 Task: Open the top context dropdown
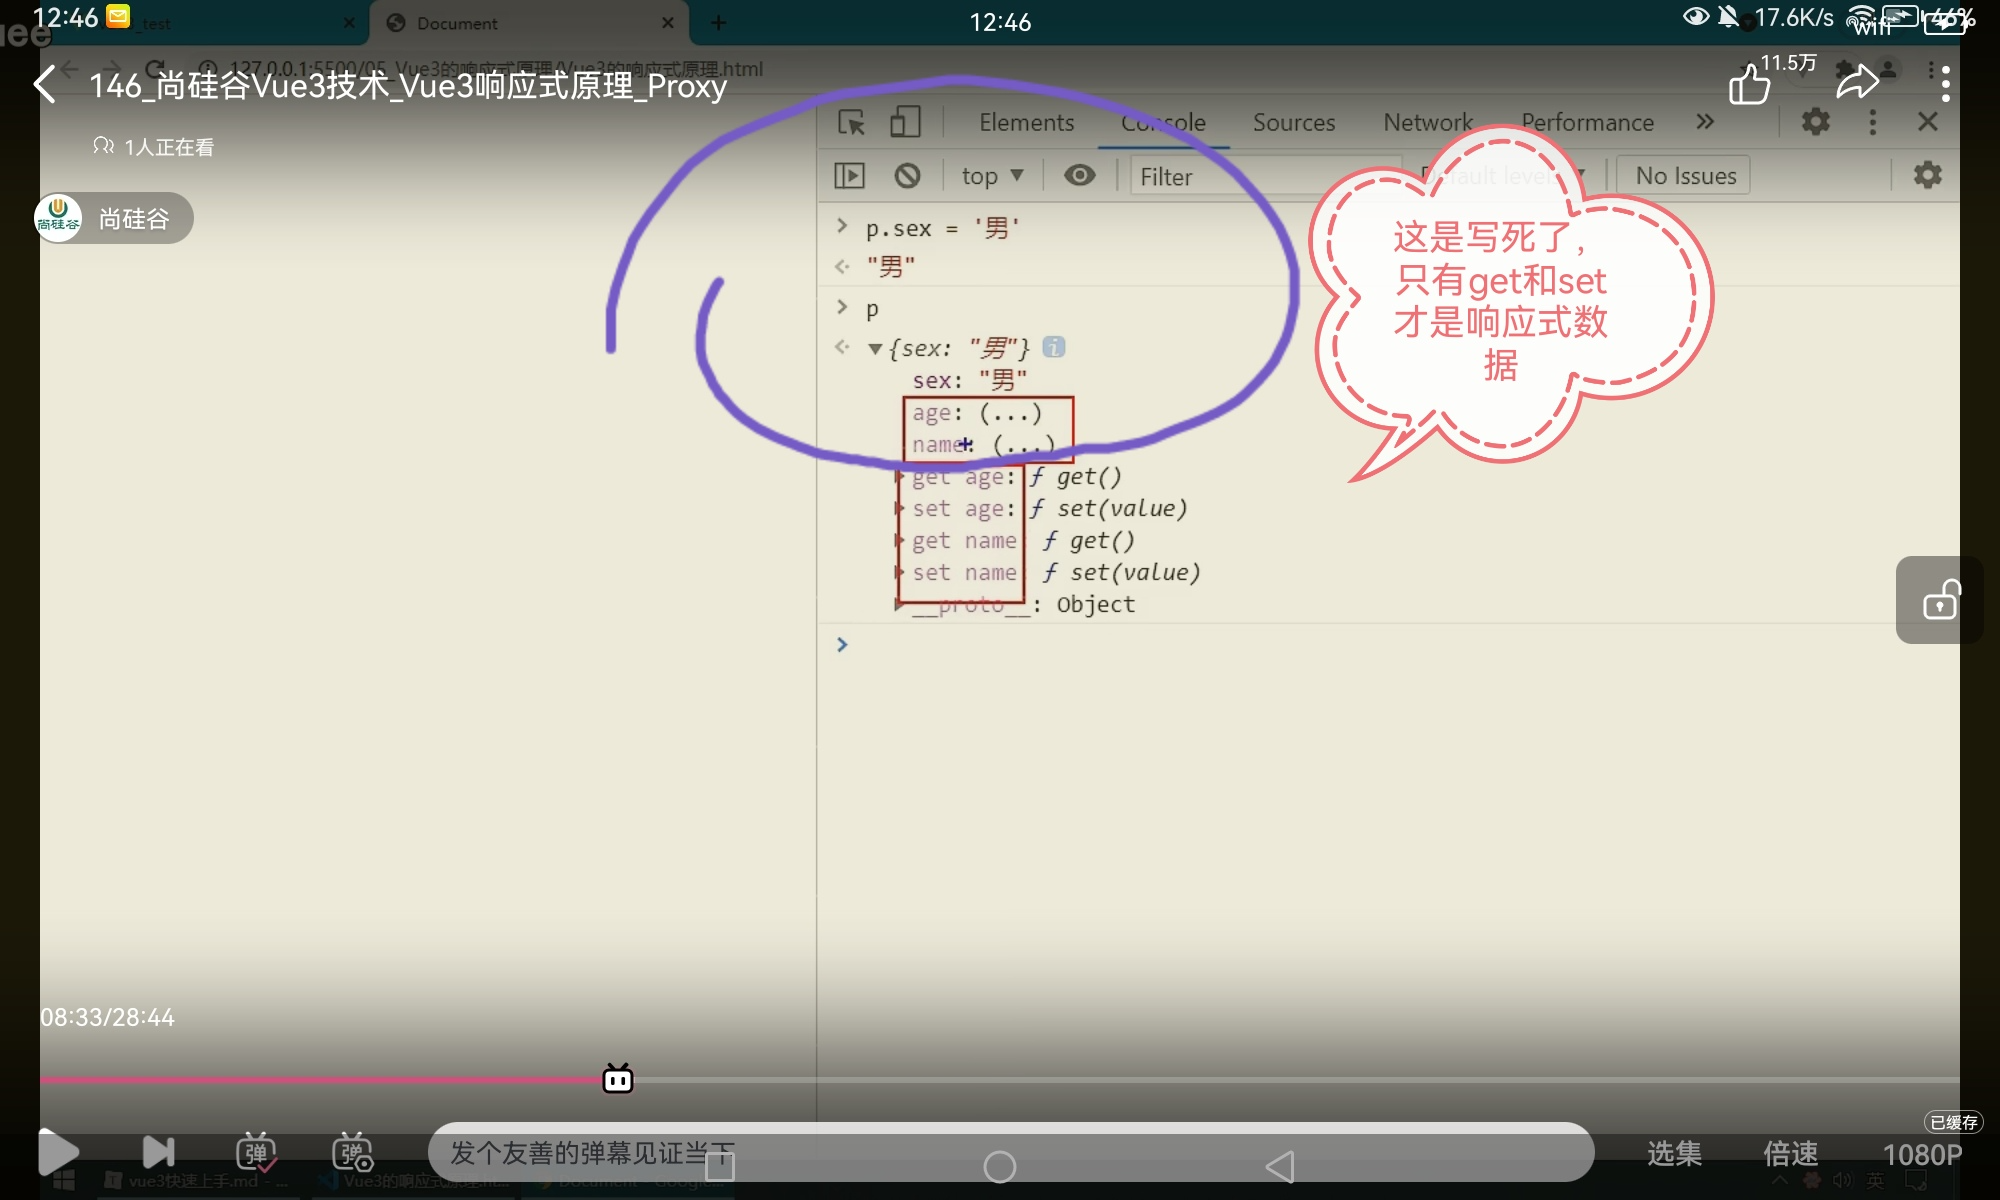tap(991, 176)
